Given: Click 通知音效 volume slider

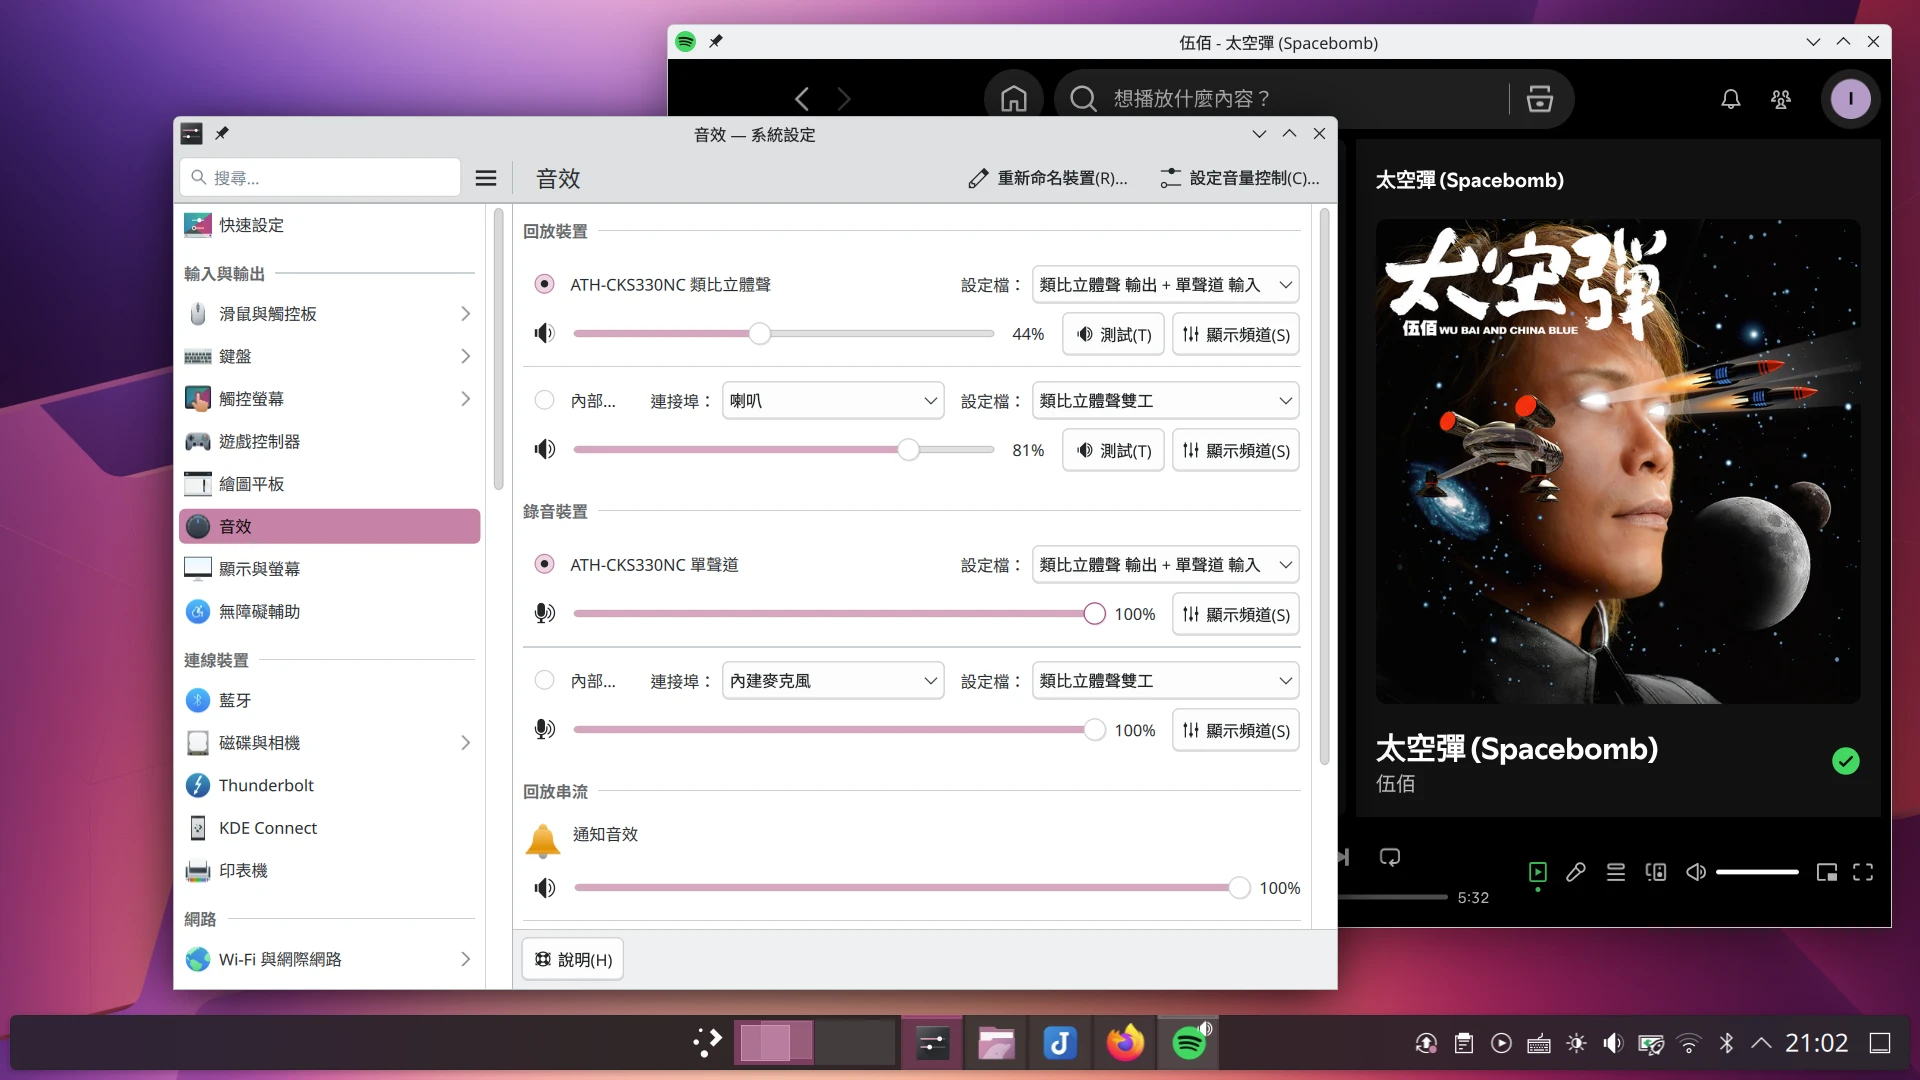Looking at the screenshot, I should 905,888.
